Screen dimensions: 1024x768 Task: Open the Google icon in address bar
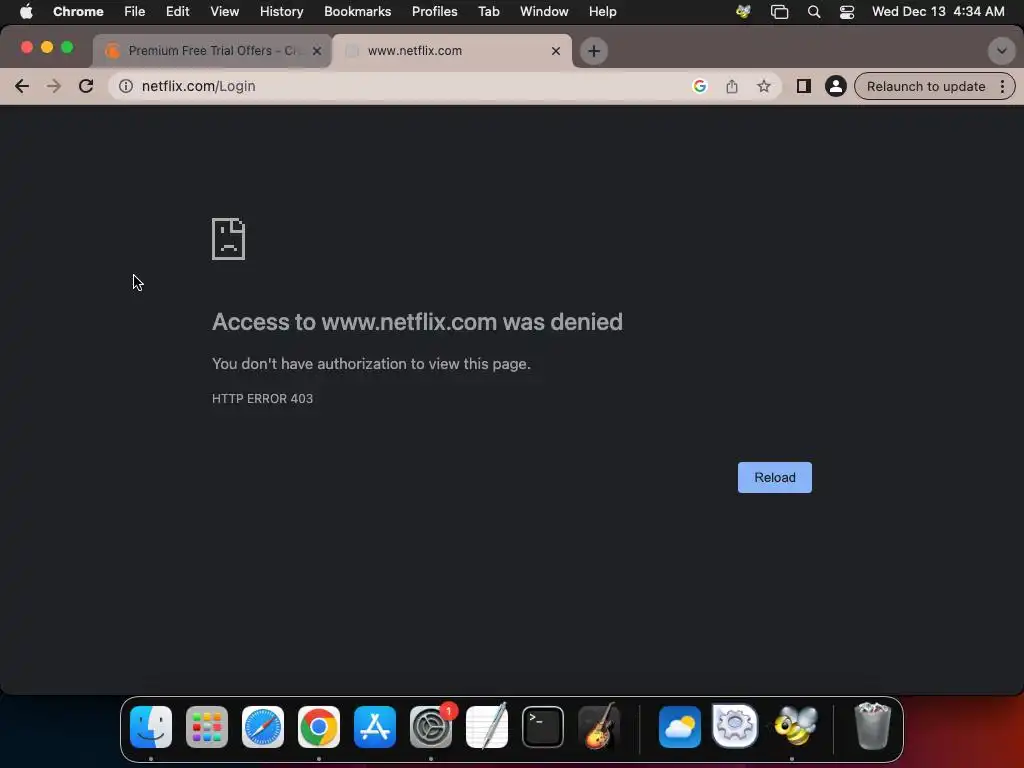pos(699,86)
